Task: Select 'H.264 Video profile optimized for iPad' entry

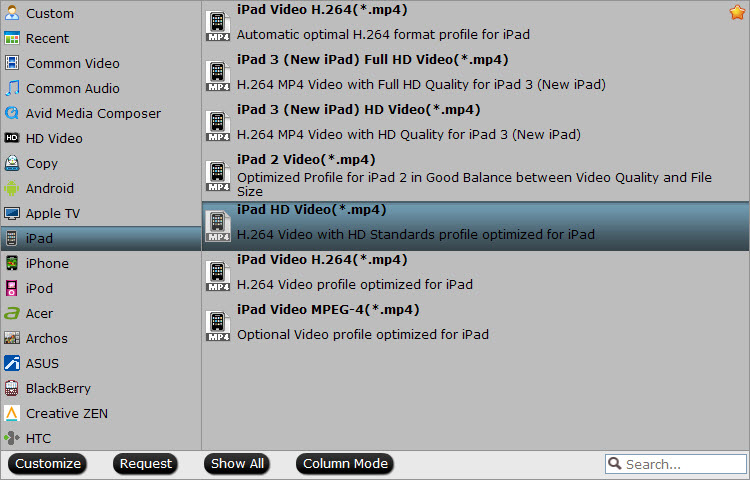Action: pos(475,276)
